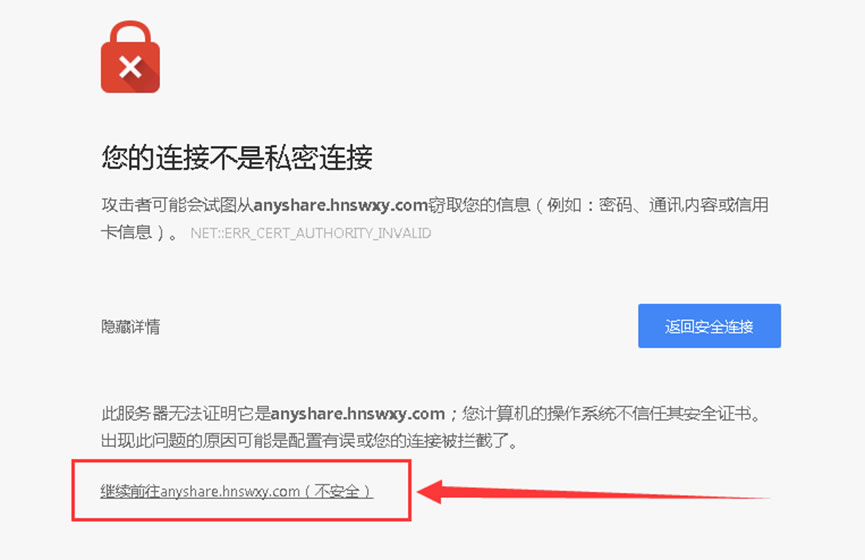Screen dimensions: 865x560
Task: Click the red arrow's pointed head
Action: coord(430,492)
